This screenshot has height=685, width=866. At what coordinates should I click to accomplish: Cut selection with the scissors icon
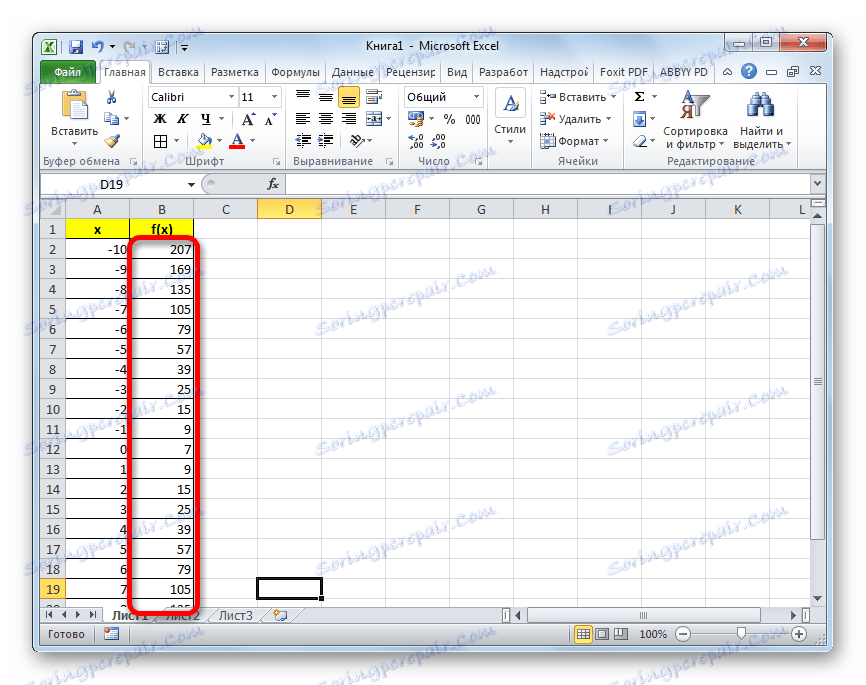(112, 97)
